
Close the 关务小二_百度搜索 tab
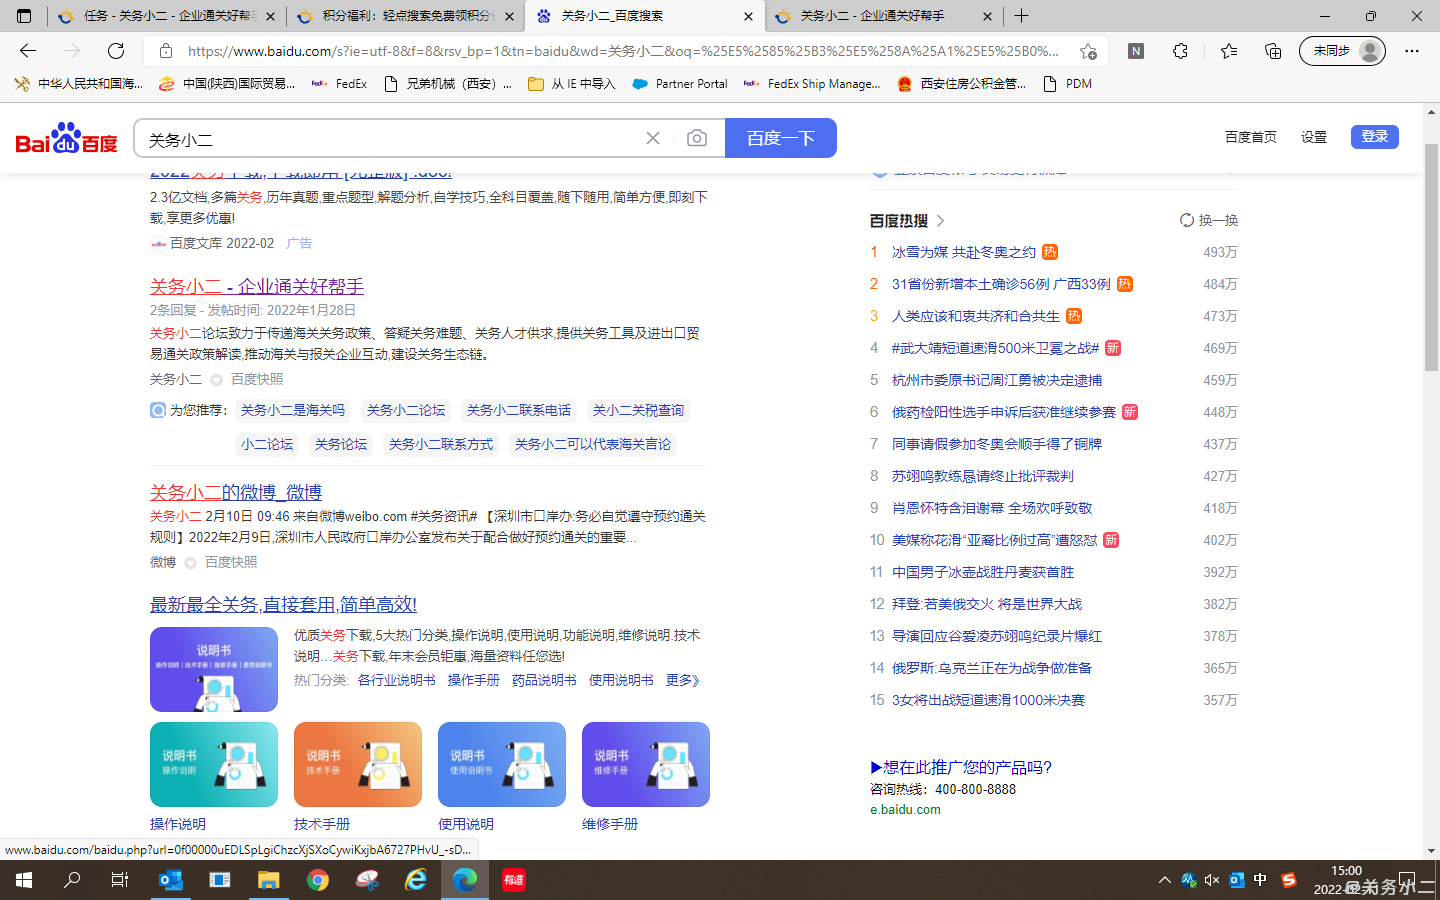click(x=748, y=16)
